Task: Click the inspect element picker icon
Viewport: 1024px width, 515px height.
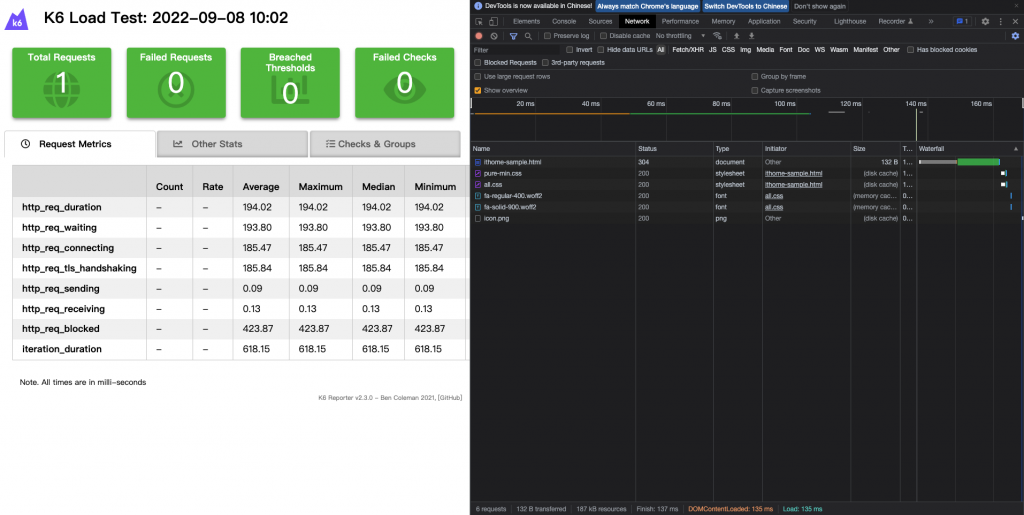Action: pyautogui.click(x=478, y=22)
